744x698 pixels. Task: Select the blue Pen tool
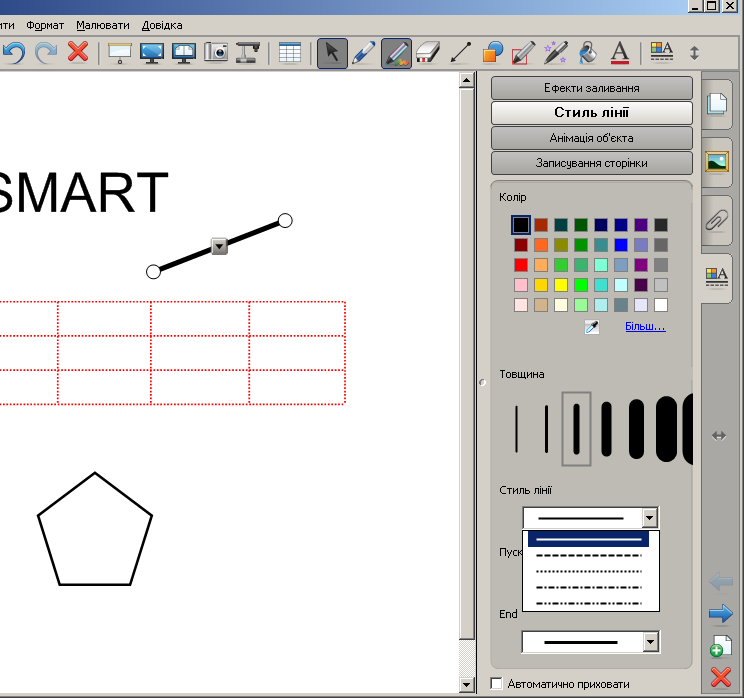pyautogui.click(x=364, y=53)
